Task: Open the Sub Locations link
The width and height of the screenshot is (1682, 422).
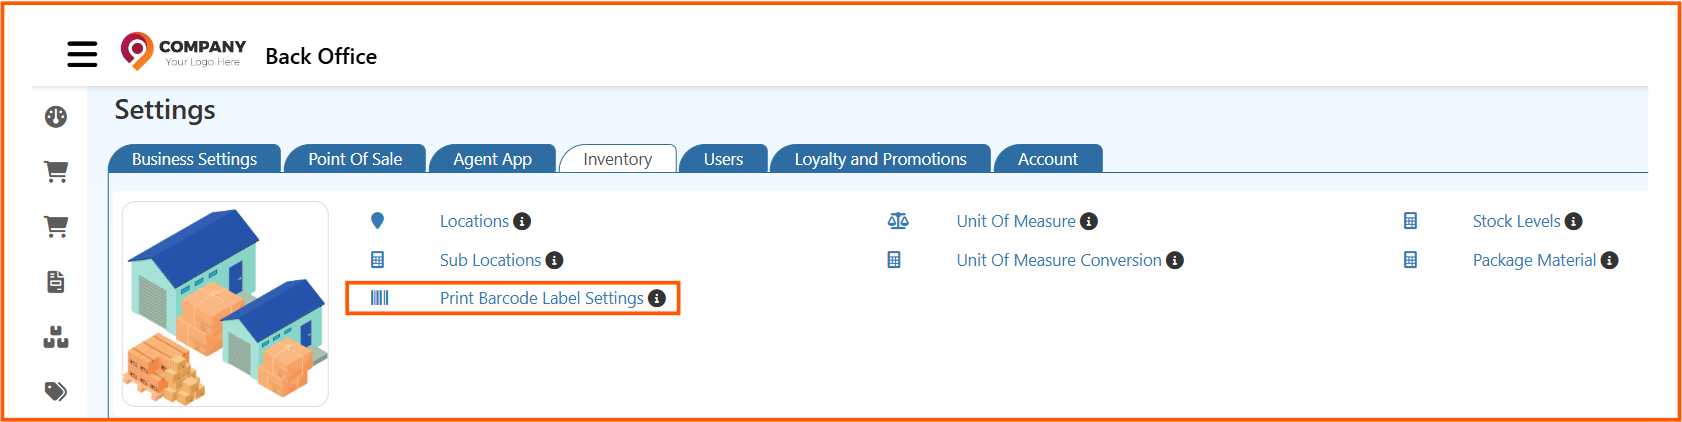Action: point(490,260)
